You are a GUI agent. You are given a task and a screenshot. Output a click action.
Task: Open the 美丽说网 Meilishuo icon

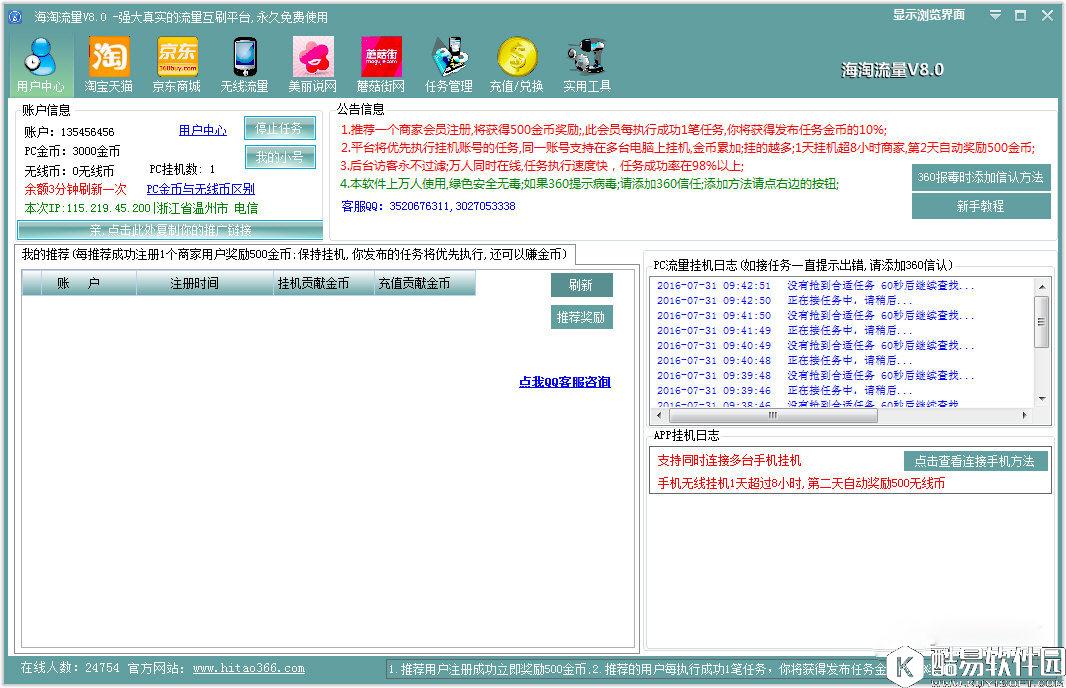pyautogui.click(x=312, y=63)
